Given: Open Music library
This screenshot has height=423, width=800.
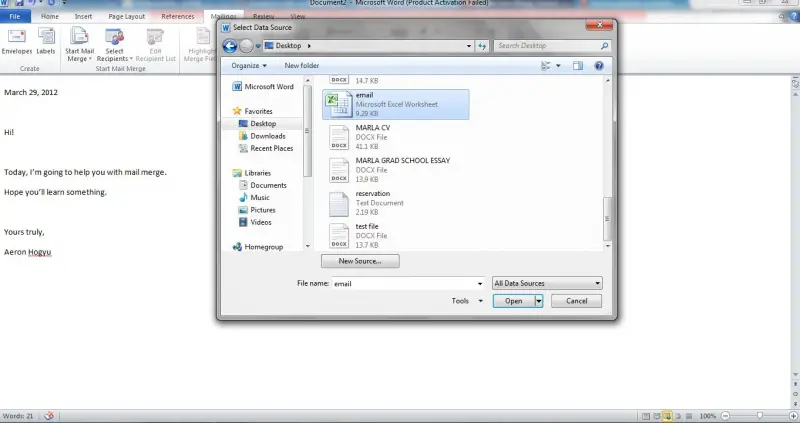Looking at the screenshot, I should pos(254,197).
